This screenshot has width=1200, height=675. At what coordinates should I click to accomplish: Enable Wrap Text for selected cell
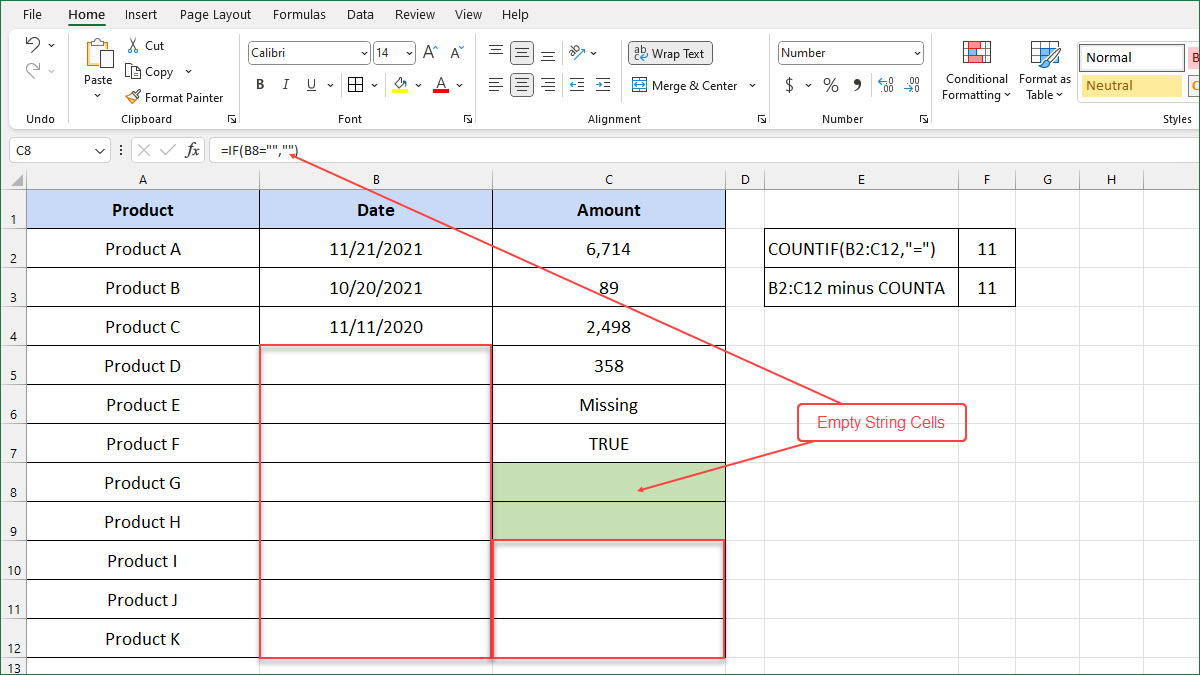click(669, 53)
